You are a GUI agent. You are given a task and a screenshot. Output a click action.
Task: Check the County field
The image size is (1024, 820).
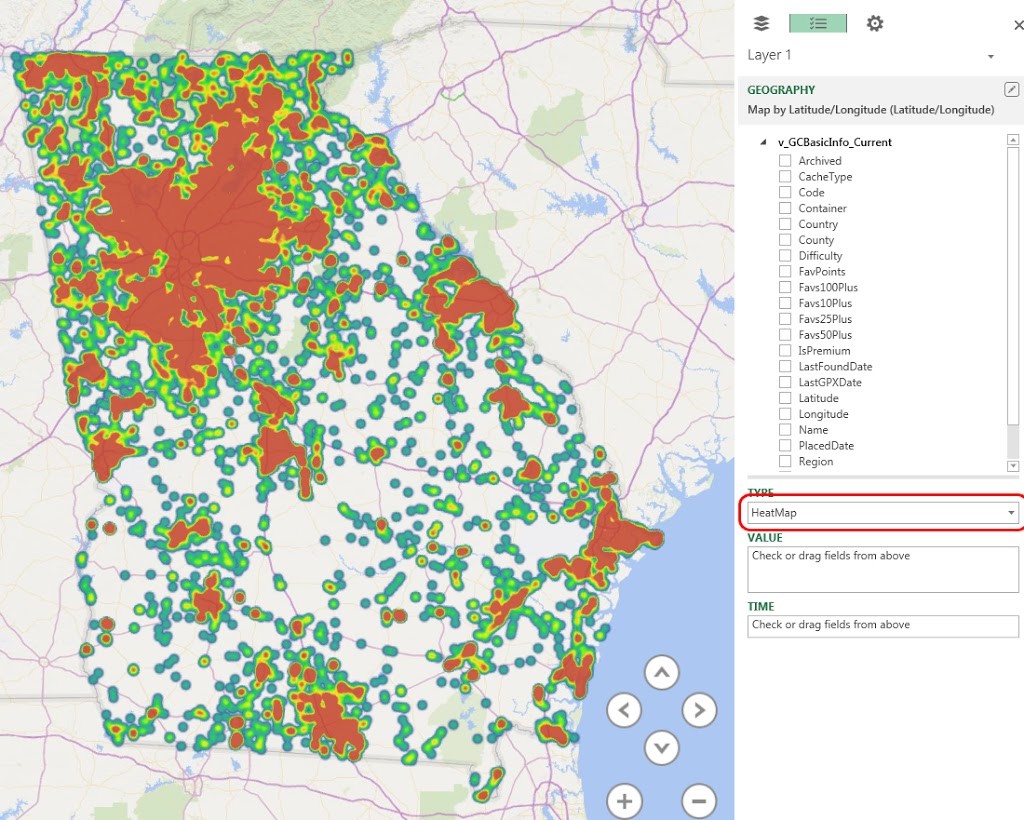785,240
